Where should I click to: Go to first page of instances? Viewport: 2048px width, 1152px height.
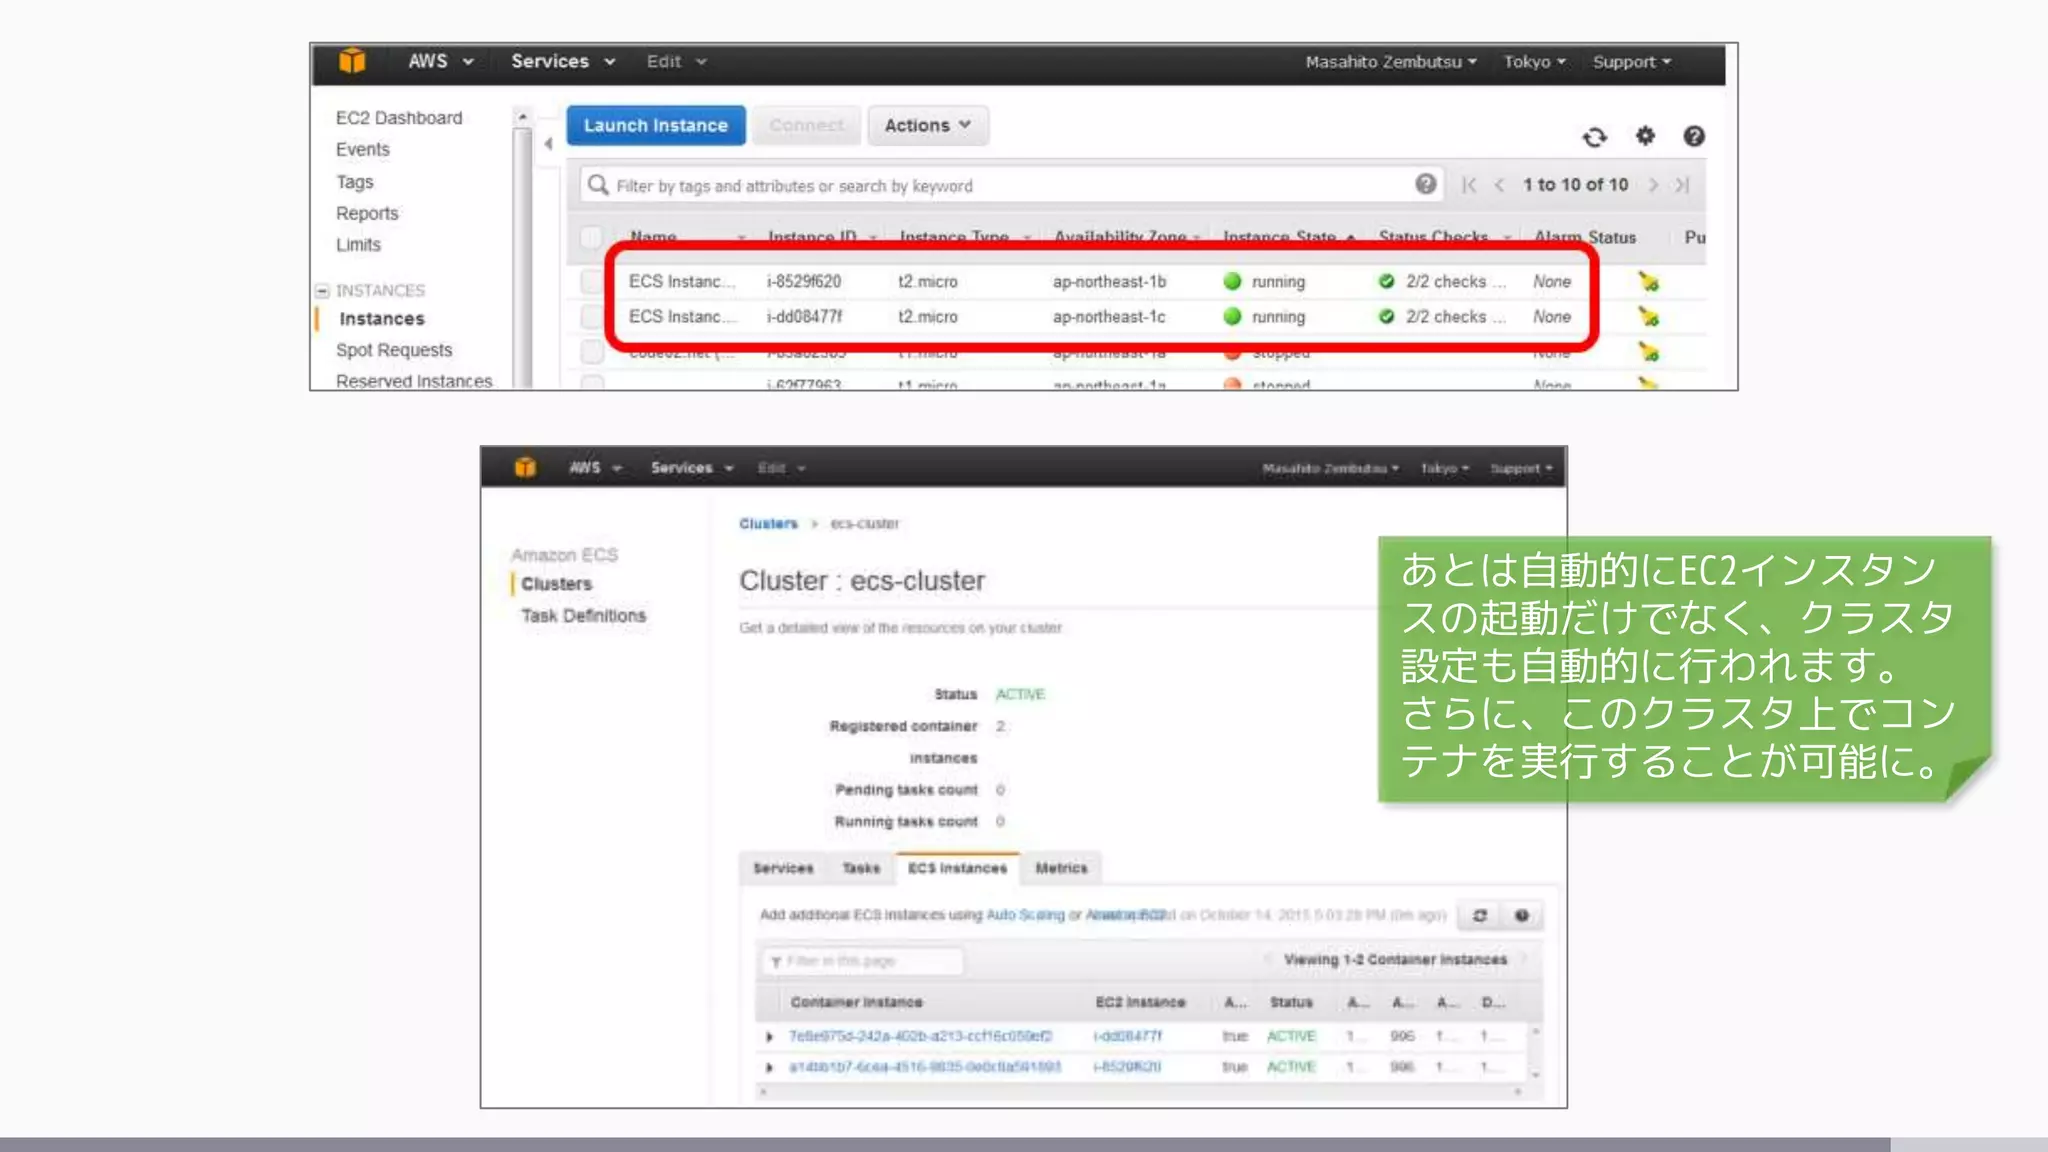[1469, 185]
